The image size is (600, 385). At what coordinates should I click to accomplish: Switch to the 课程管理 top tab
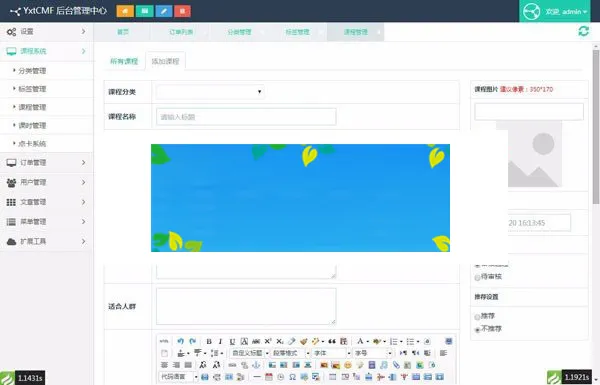pos(355,32)
